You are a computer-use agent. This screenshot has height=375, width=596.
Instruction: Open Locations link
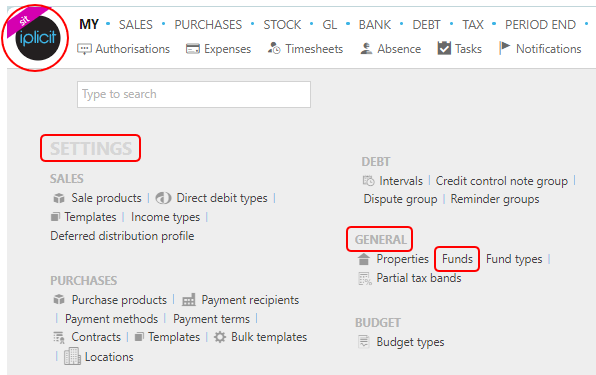[109, 357]
